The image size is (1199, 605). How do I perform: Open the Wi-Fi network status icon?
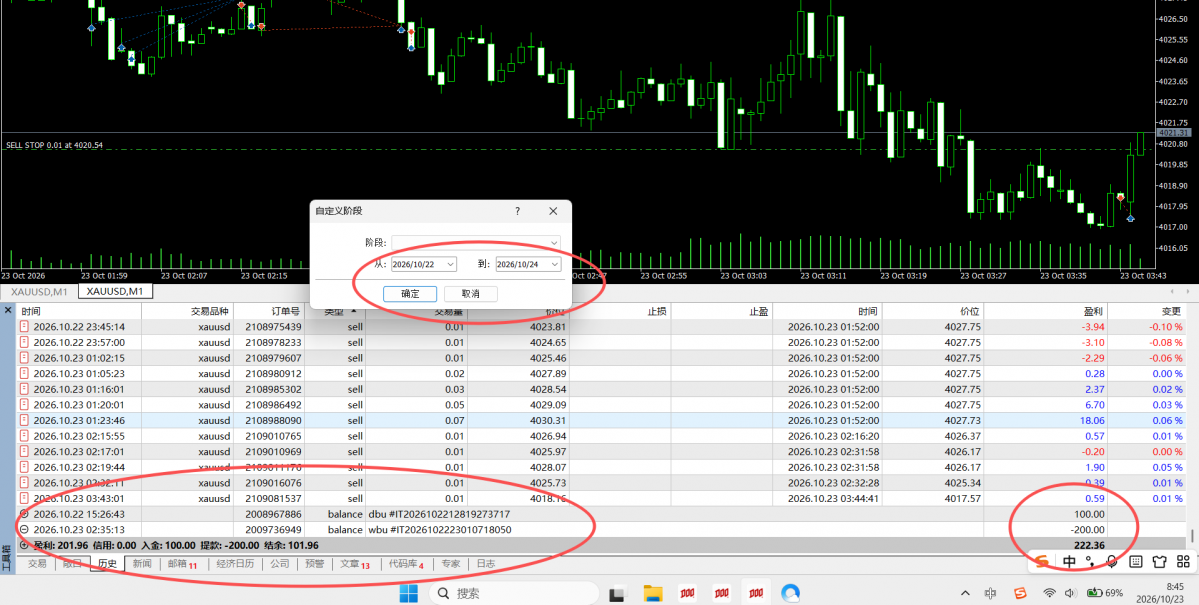(1049, 593)
